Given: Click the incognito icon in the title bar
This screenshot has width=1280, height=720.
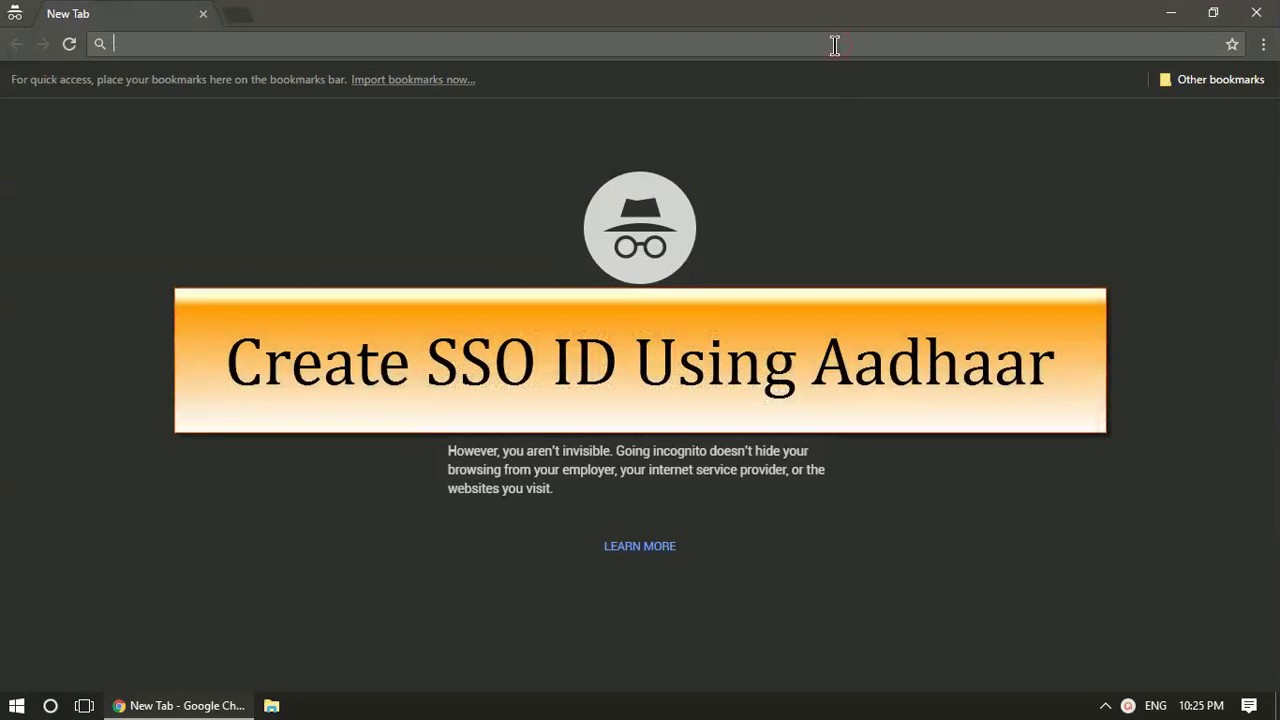Looking at the screenshot, I should coord(15,14).
